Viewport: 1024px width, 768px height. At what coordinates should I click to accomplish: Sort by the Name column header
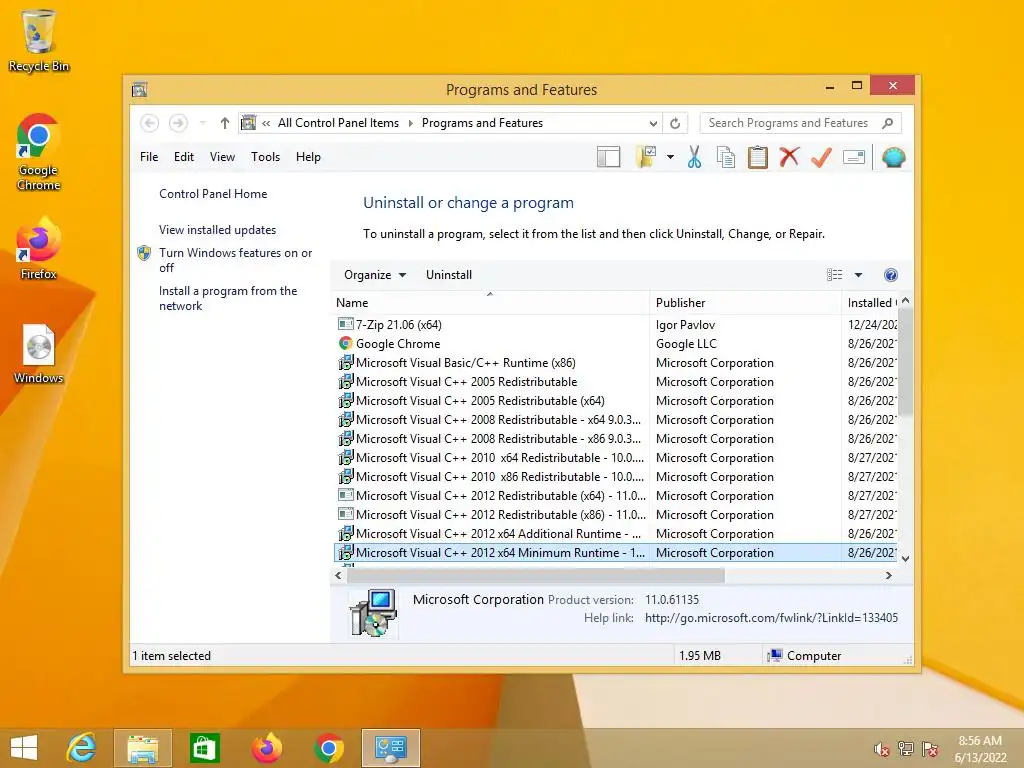[x=491, y=302]
